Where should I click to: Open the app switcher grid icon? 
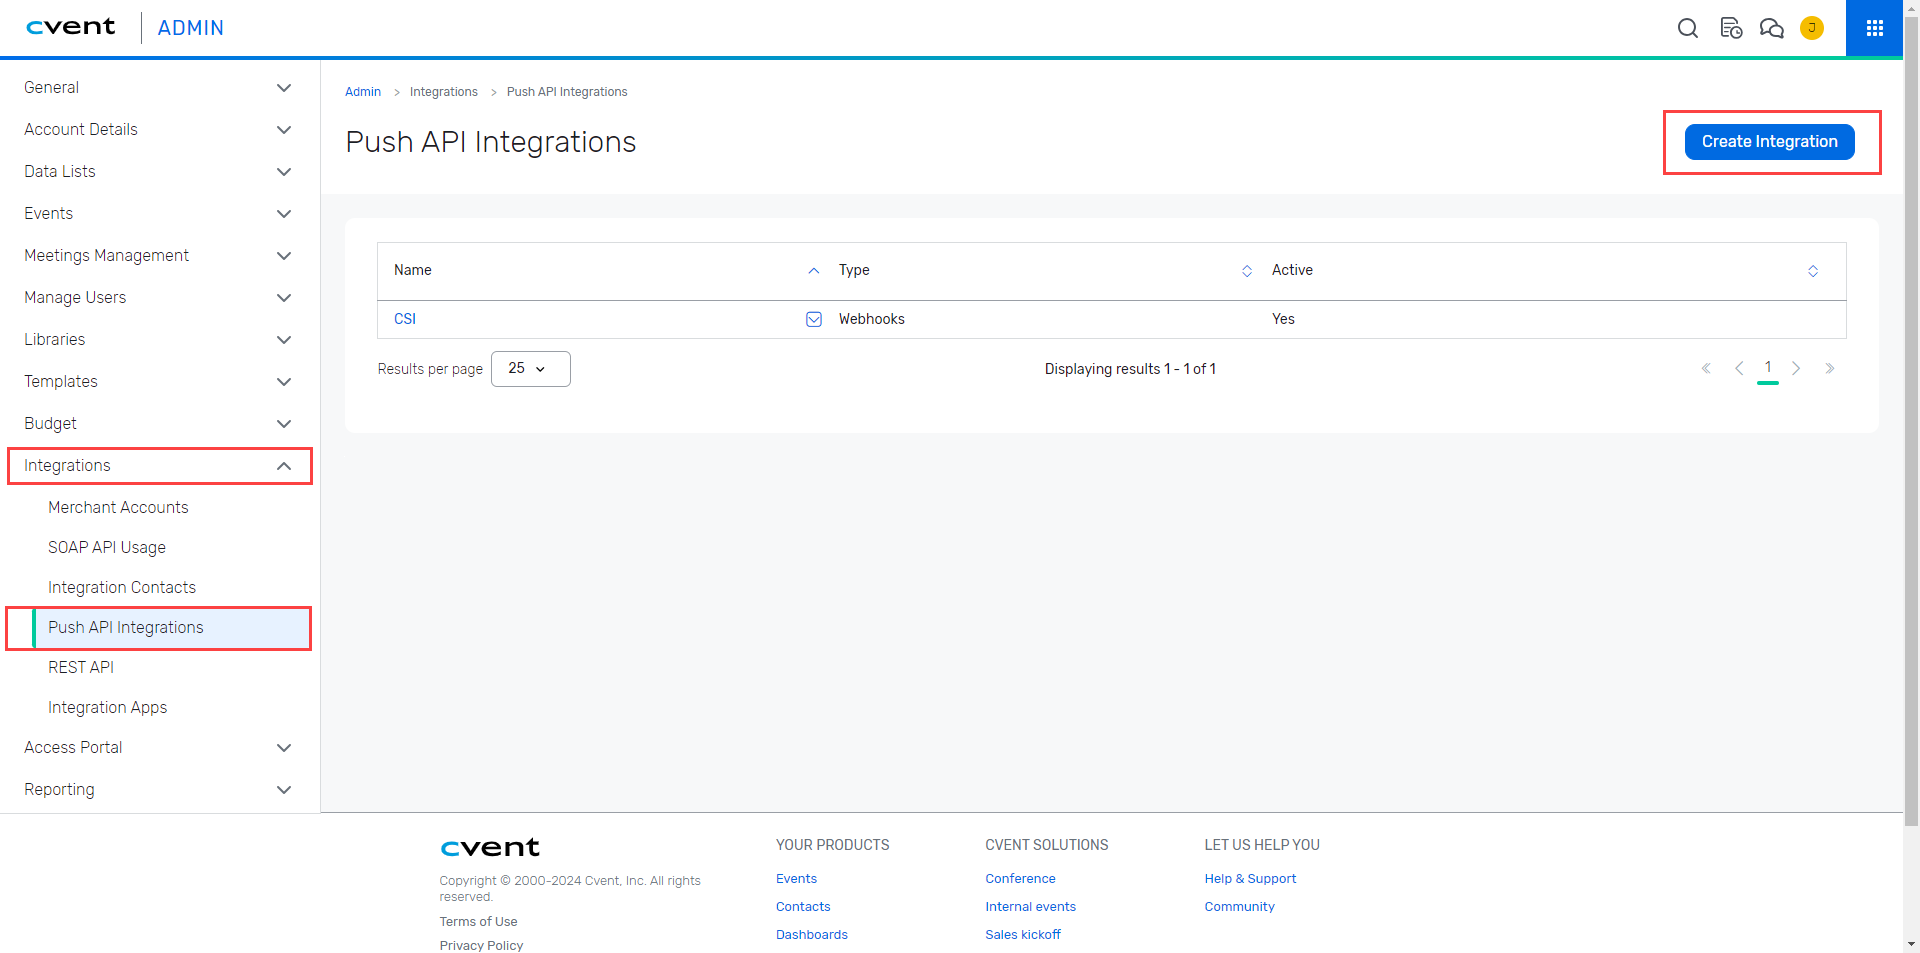[x=1874, y=28]
